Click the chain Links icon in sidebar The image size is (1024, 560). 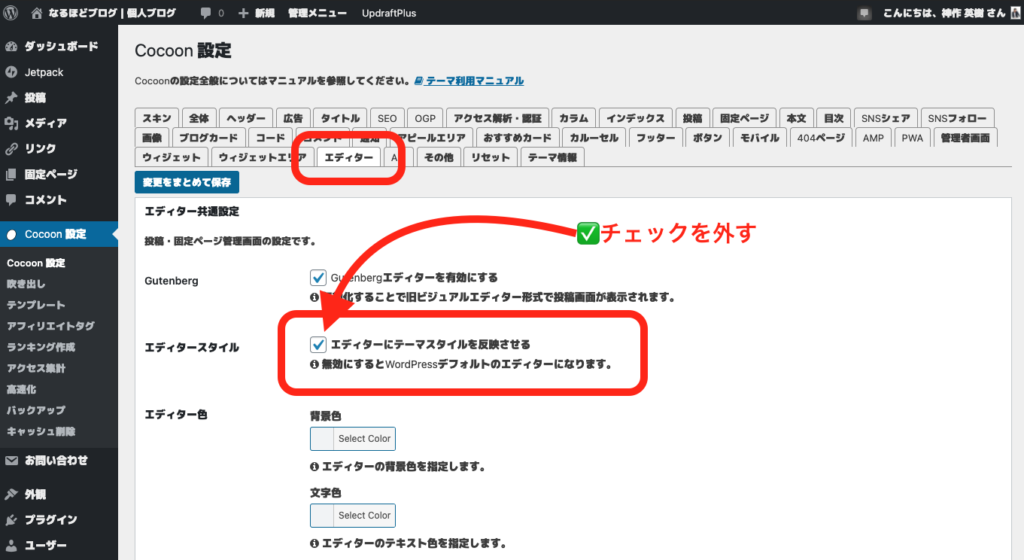coord(11,149)
